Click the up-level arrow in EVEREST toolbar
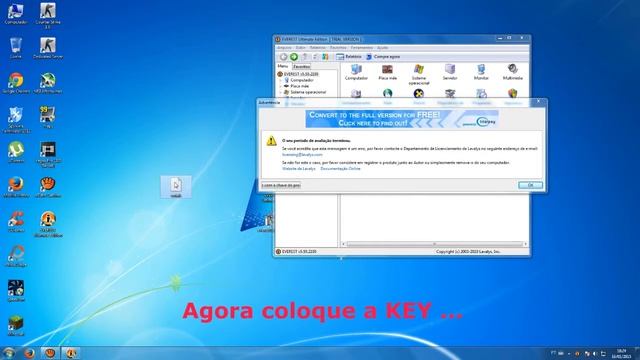640x360 pixels. click(x=304, y=57)
